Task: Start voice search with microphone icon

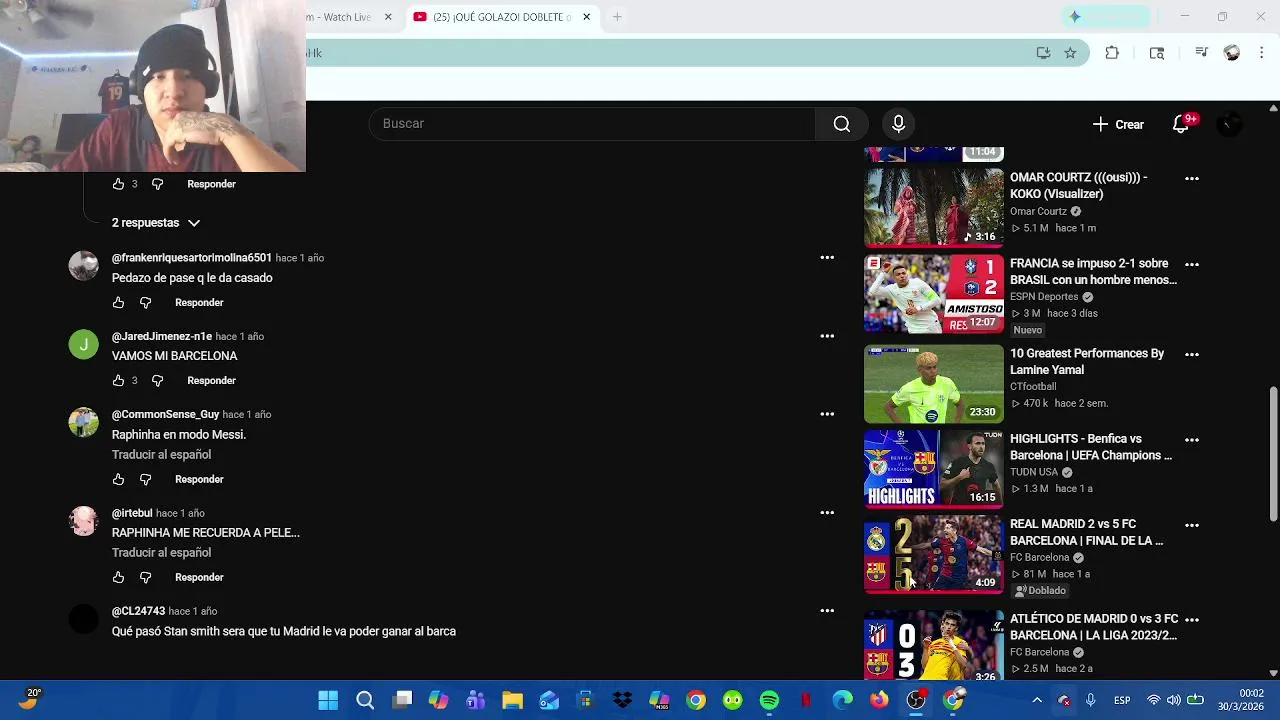Action: click(898, 124)
